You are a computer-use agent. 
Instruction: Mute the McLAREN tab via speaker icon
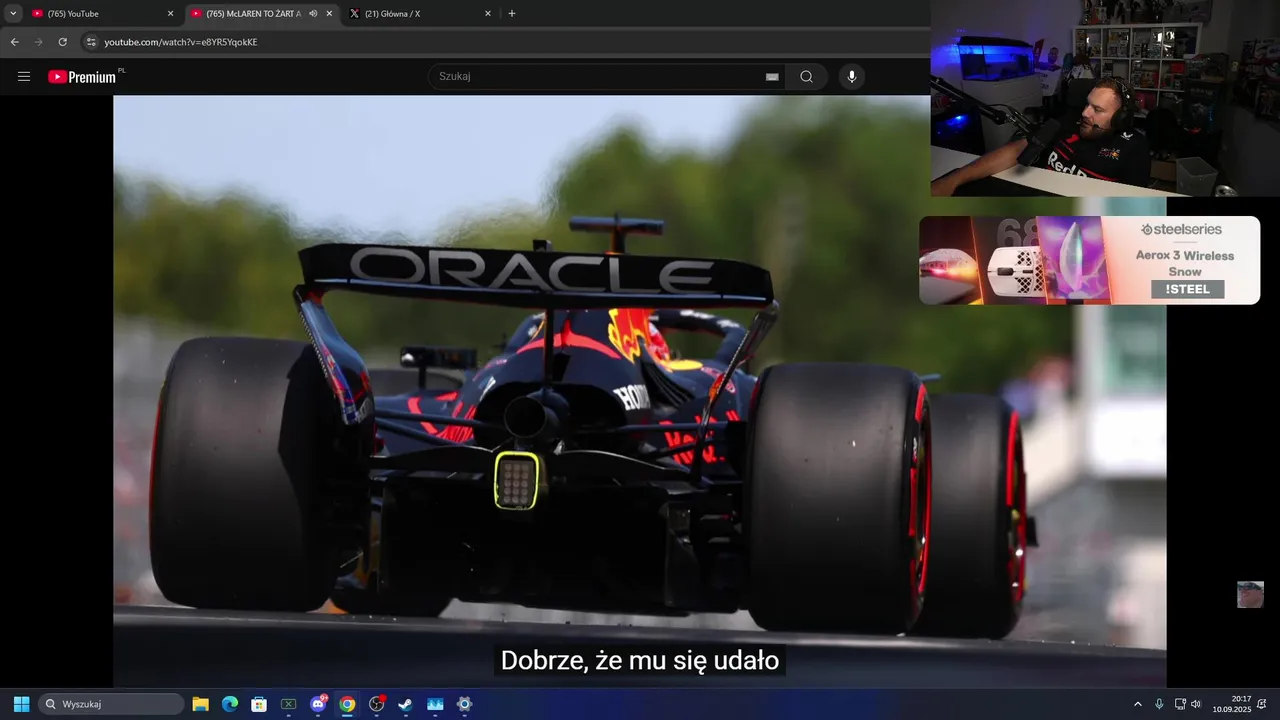tap(313, 14)
